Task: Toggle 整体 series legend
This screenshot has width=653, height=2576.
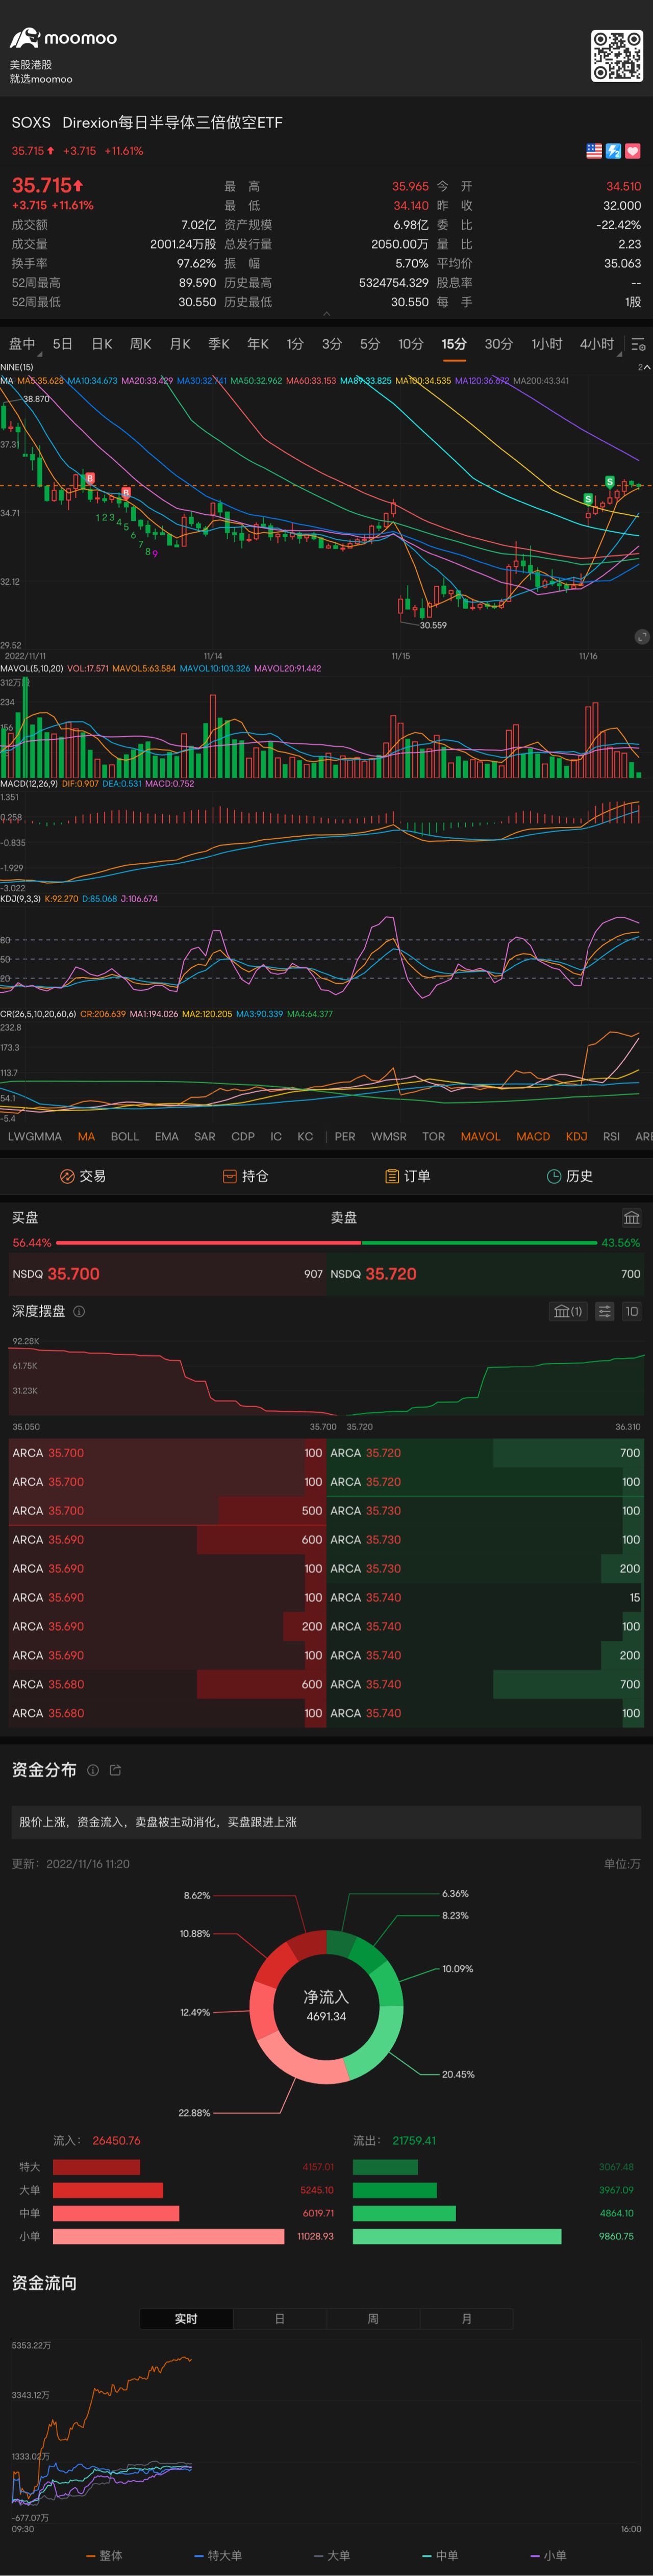Action: coord(104,2555)
